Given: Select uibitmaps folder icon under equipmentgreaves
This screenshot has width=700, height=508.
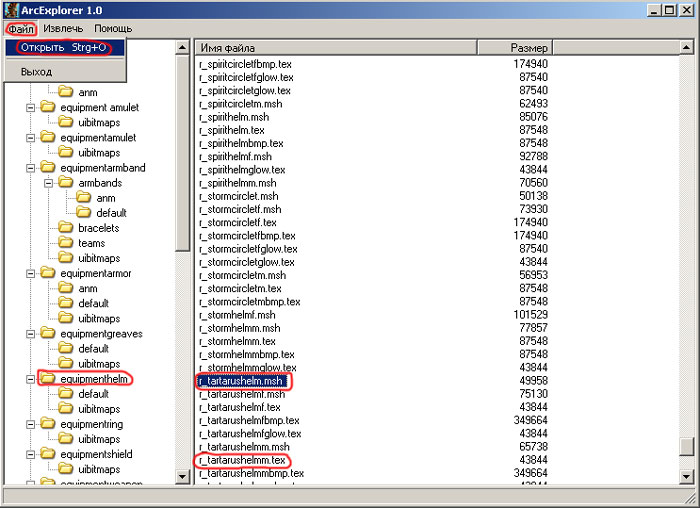Looking at the screenshot, I should [x=66, y=363].
